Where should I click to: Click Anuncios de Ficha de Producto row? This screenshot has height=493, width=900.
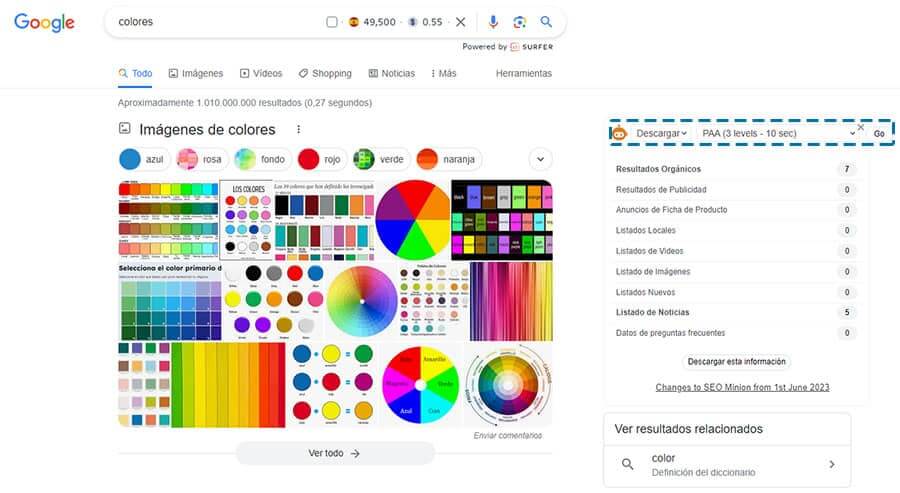point(735,209)
